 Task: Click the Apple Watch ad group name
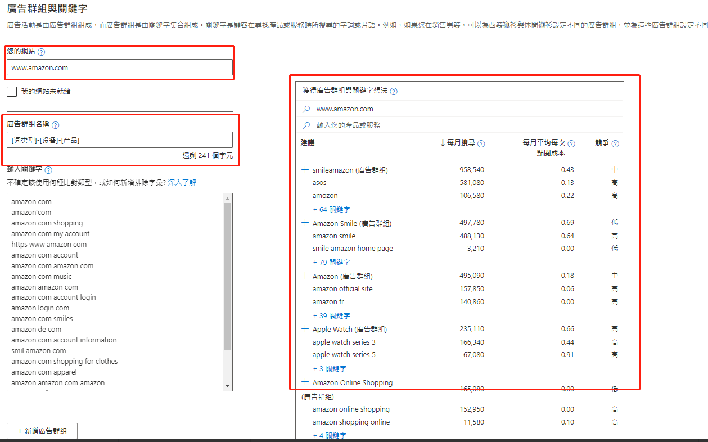(x=349, y=329)
